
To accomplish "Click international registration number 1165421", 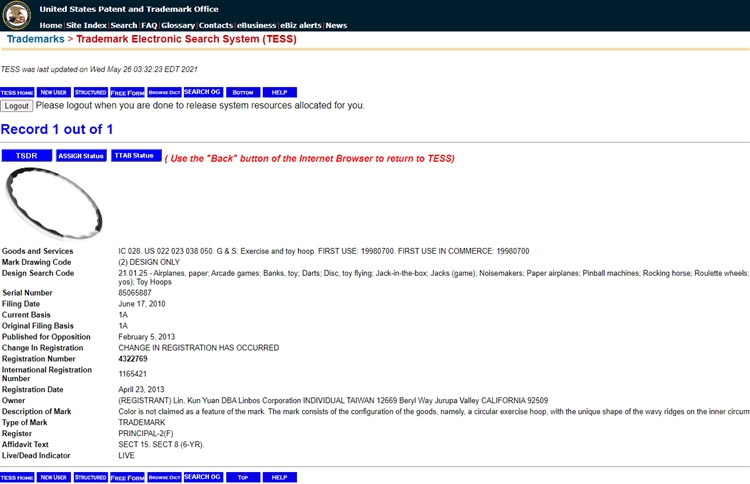I will click(x=132, y=374).
